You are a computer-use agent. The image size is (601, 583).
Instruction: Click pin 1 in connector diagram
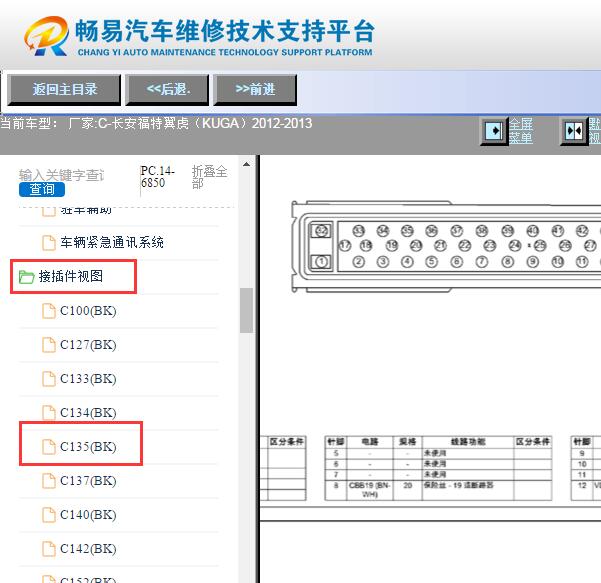pyautogui.click(x=321, y=262)
